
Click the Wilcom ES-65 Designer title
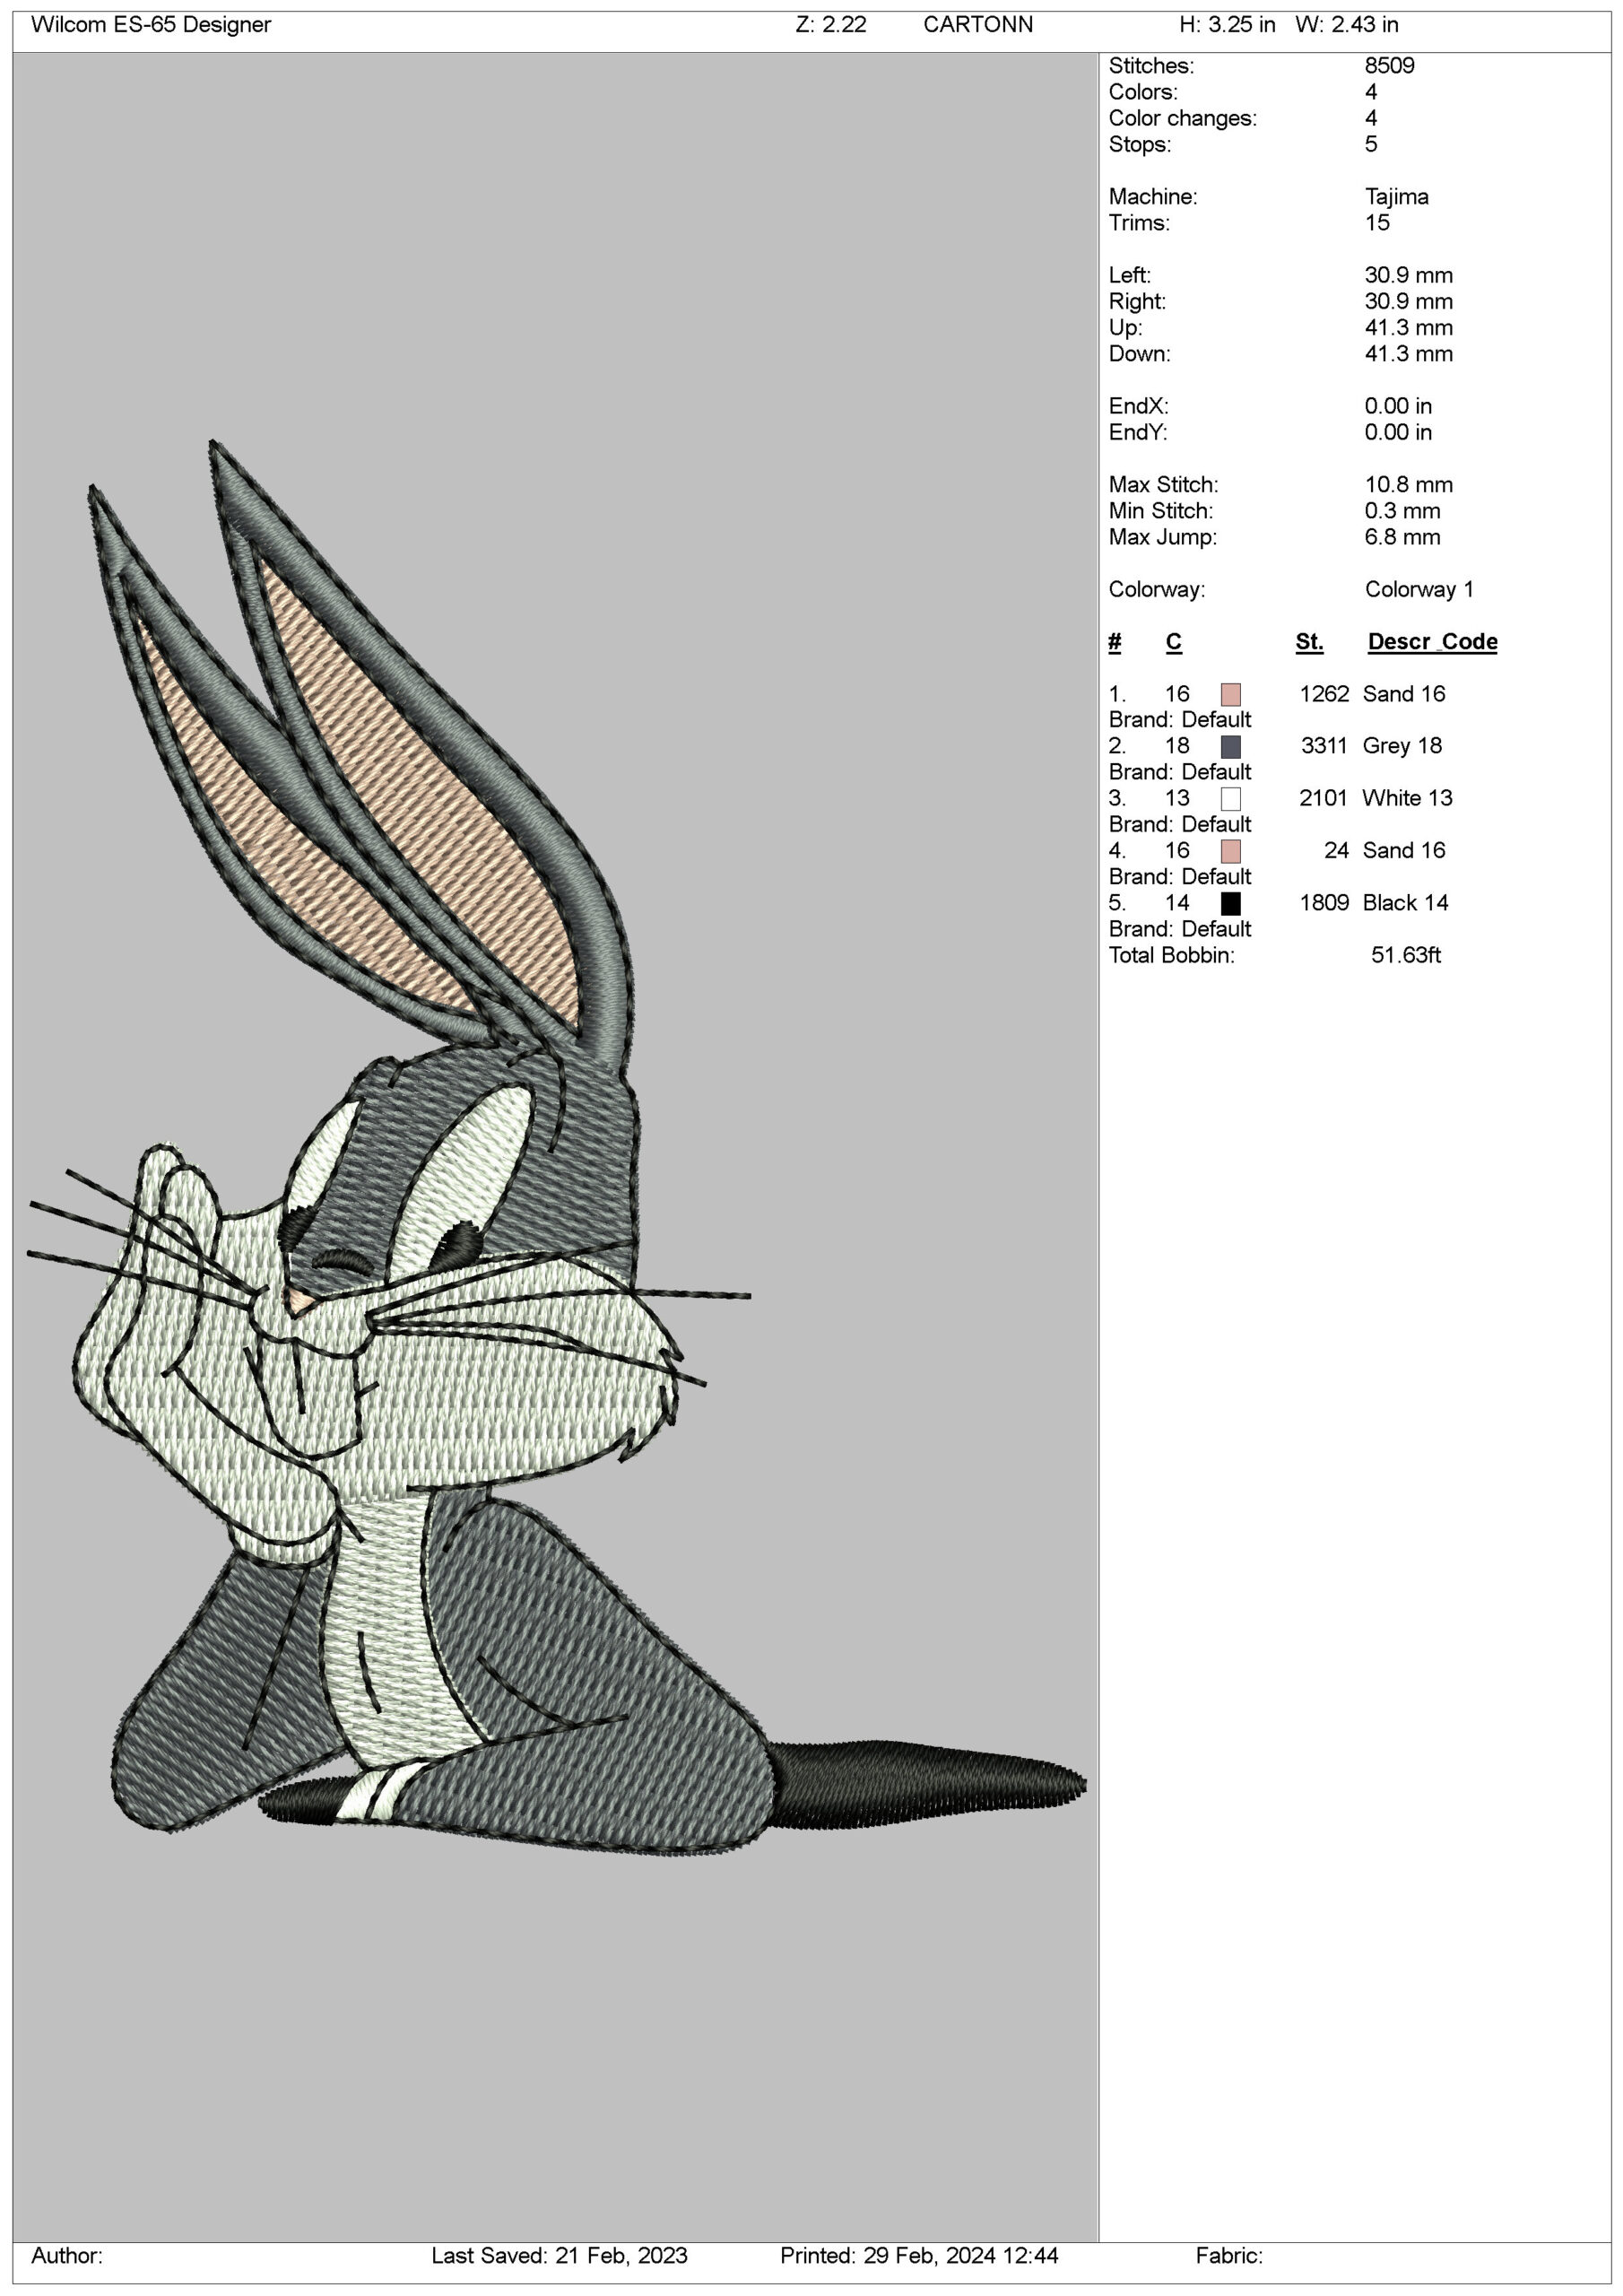pos(151,25)
